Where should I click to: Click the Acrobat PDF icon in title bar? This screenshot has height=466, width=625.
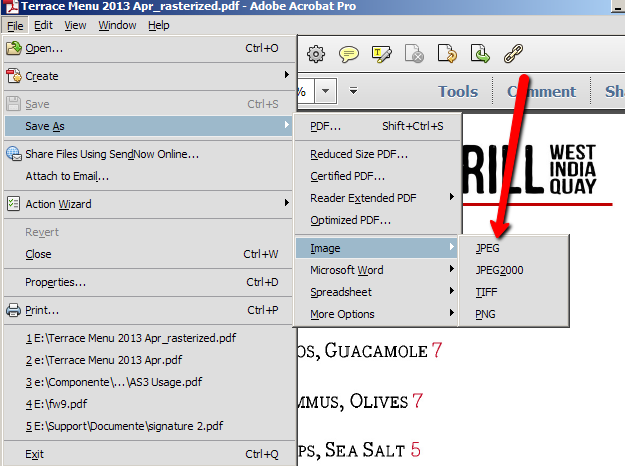10,6
